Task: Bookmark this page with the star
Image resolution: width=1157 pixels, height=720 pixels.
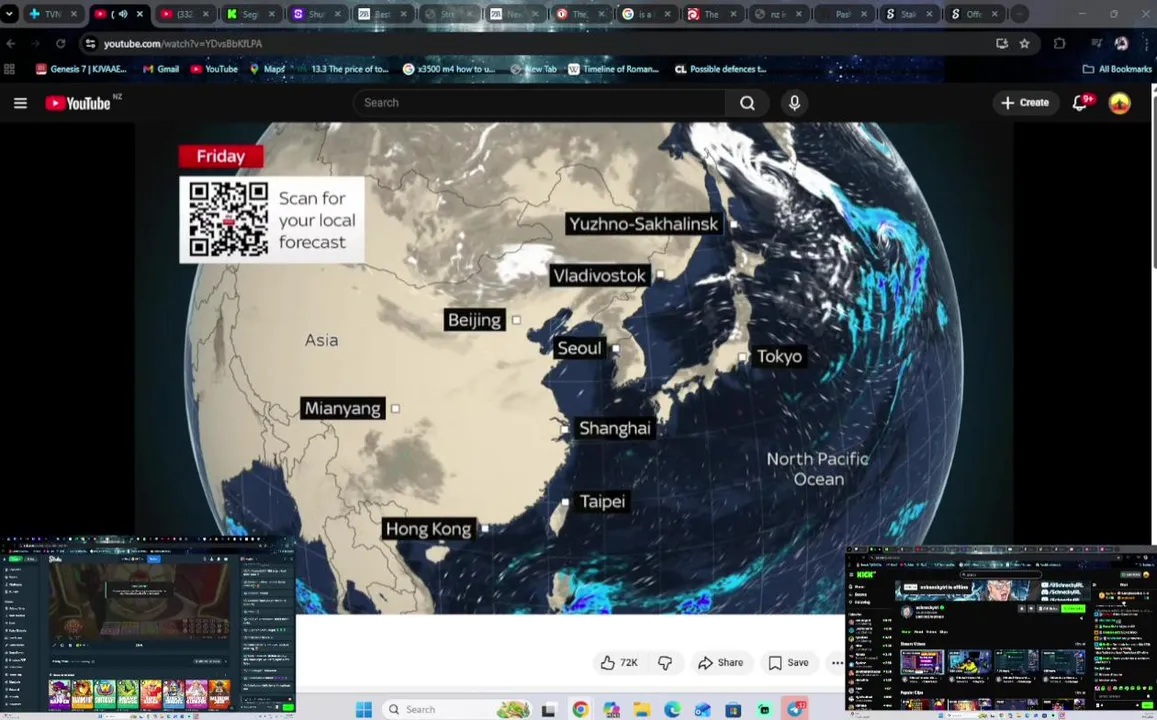Action: point(1025,44)
